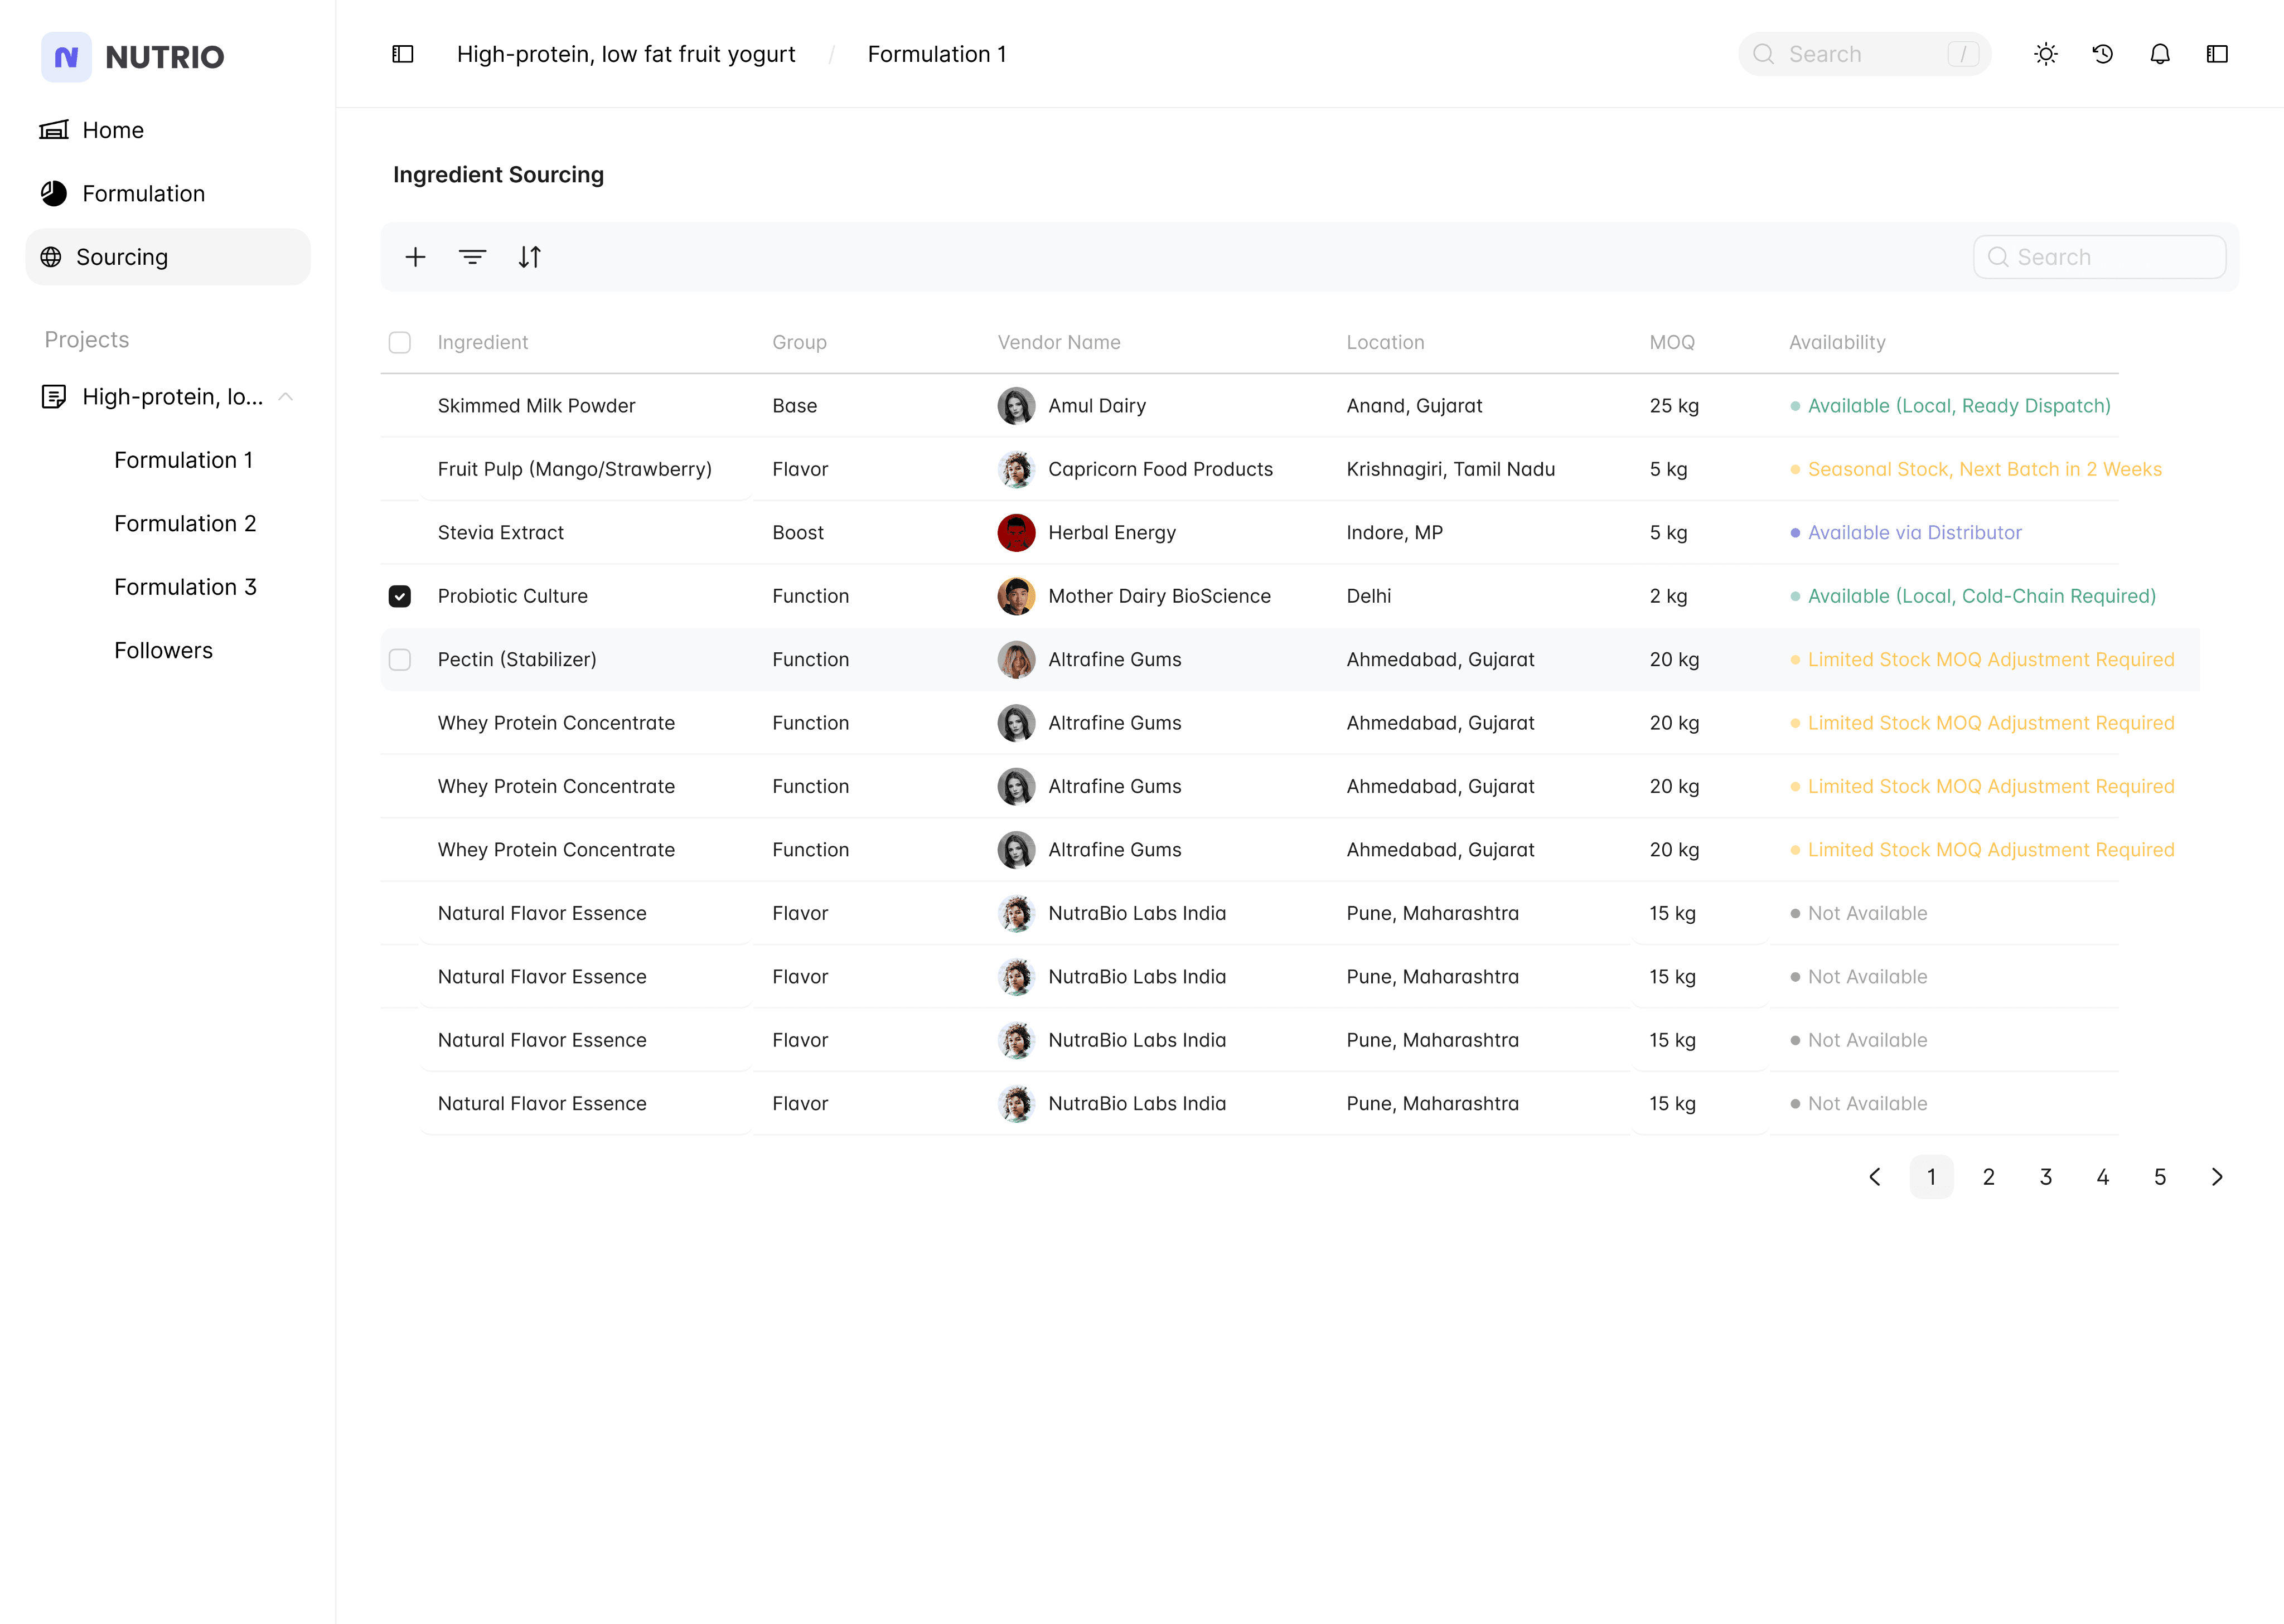Image resolution: width=2284 pixels, height=1624 pixels.
Task: Toggle the light theme sun icon
Action: [x=2045, y=54]
